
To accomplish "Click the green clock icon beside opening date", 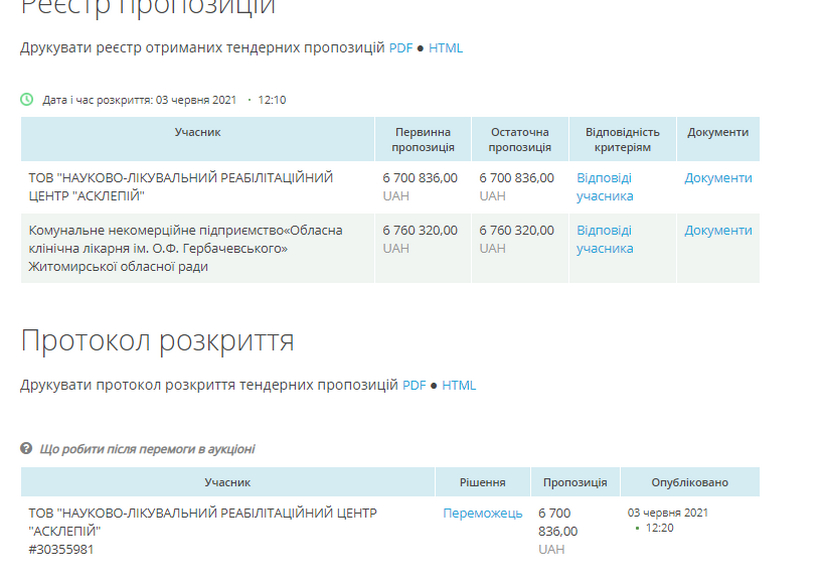I will coord(27,99).
